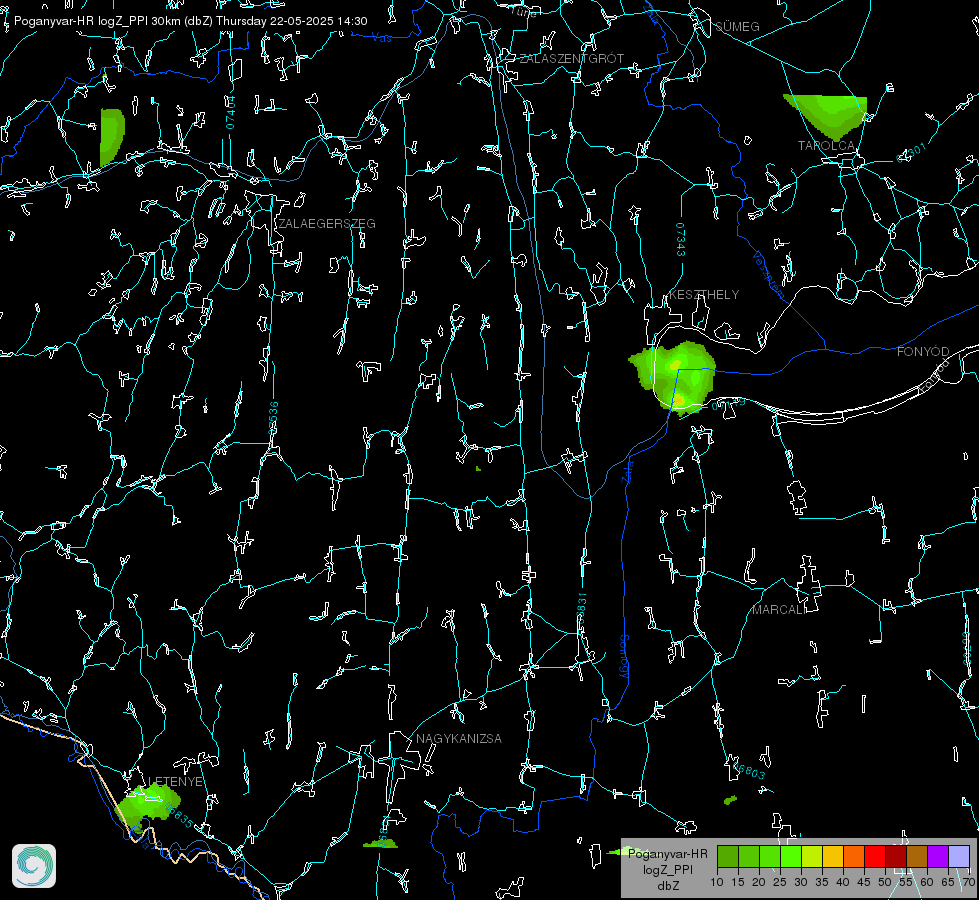Select the 60–65 dBZ purple legend swatch

point(938,856)
